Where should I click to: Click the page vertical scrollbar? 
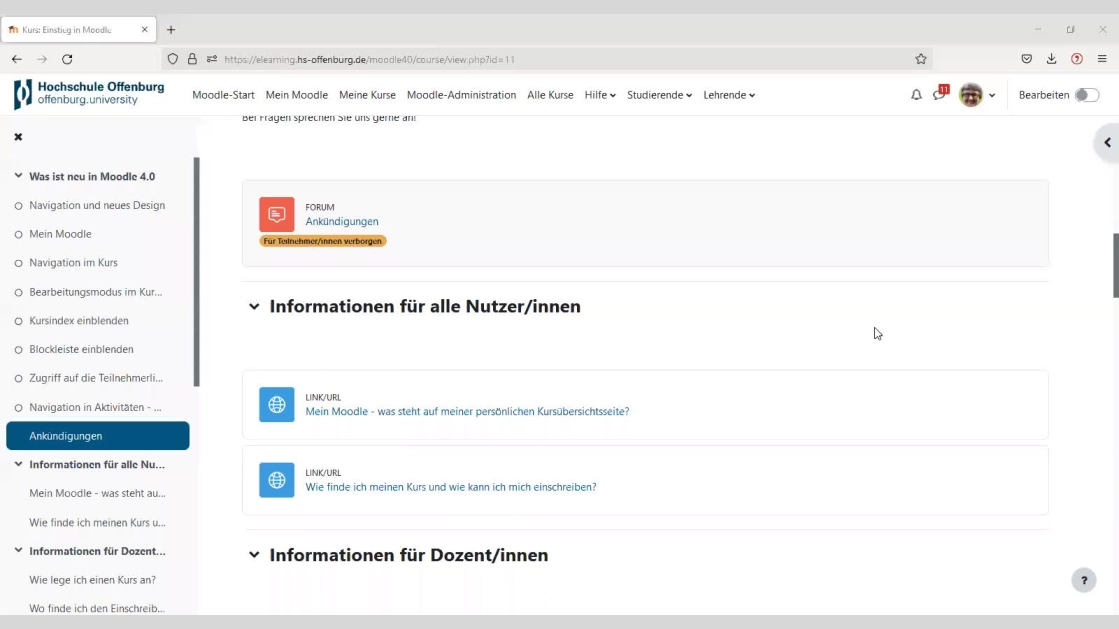click(1115, 265)
